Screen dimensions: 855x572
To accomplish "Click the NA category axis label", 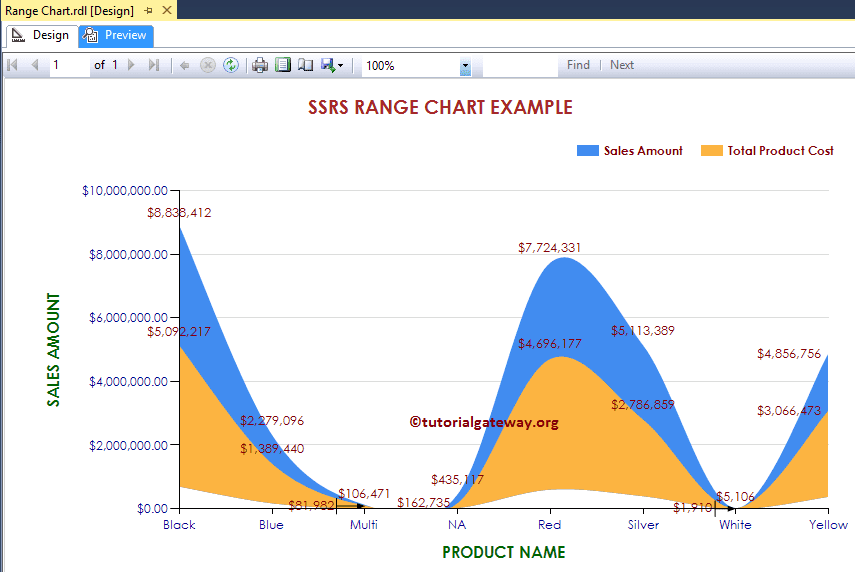I will coord(457,525).
